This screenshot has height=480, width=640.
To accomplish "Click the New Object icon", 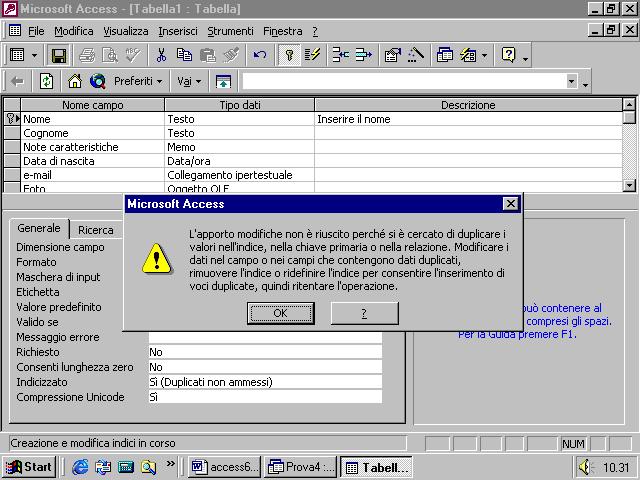I will pyautogui.click(x=468, y=55).
